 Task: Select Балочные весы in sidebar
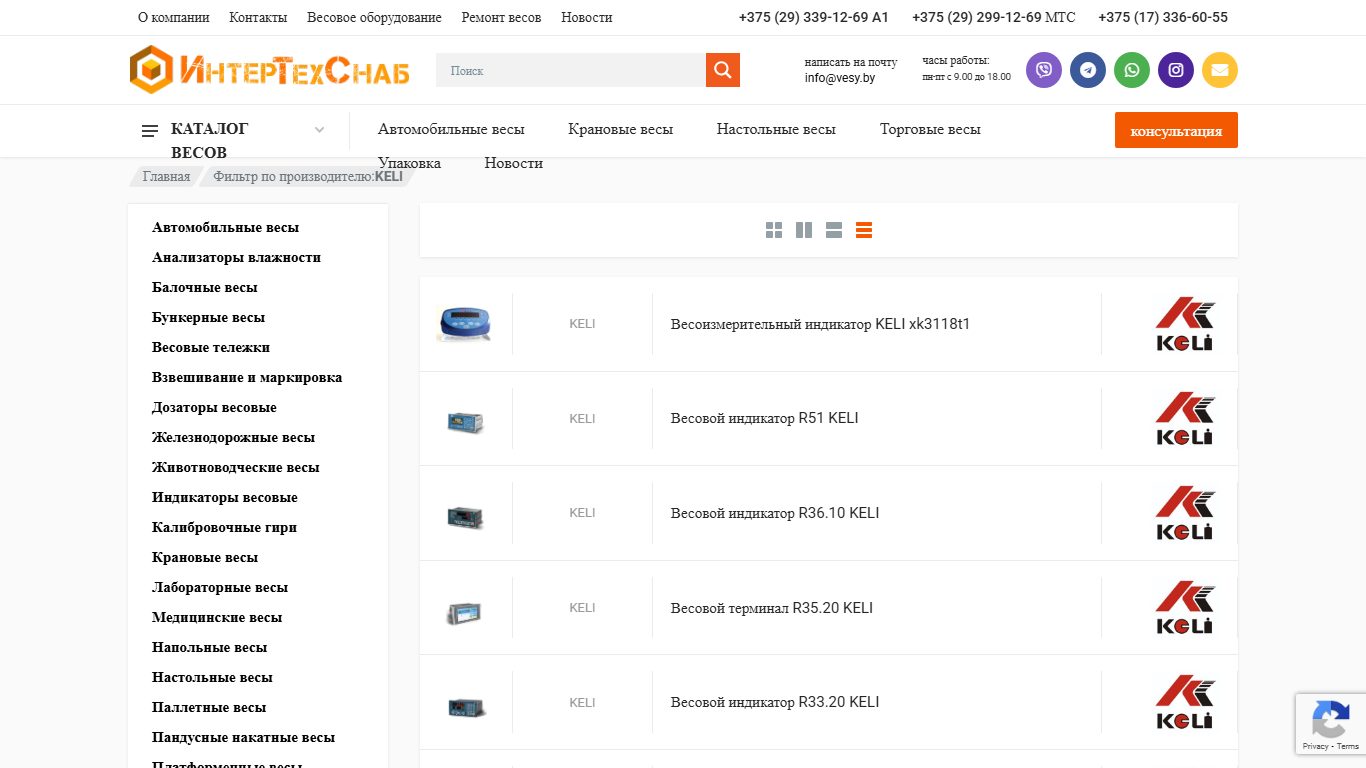click(x=205, y=287)
